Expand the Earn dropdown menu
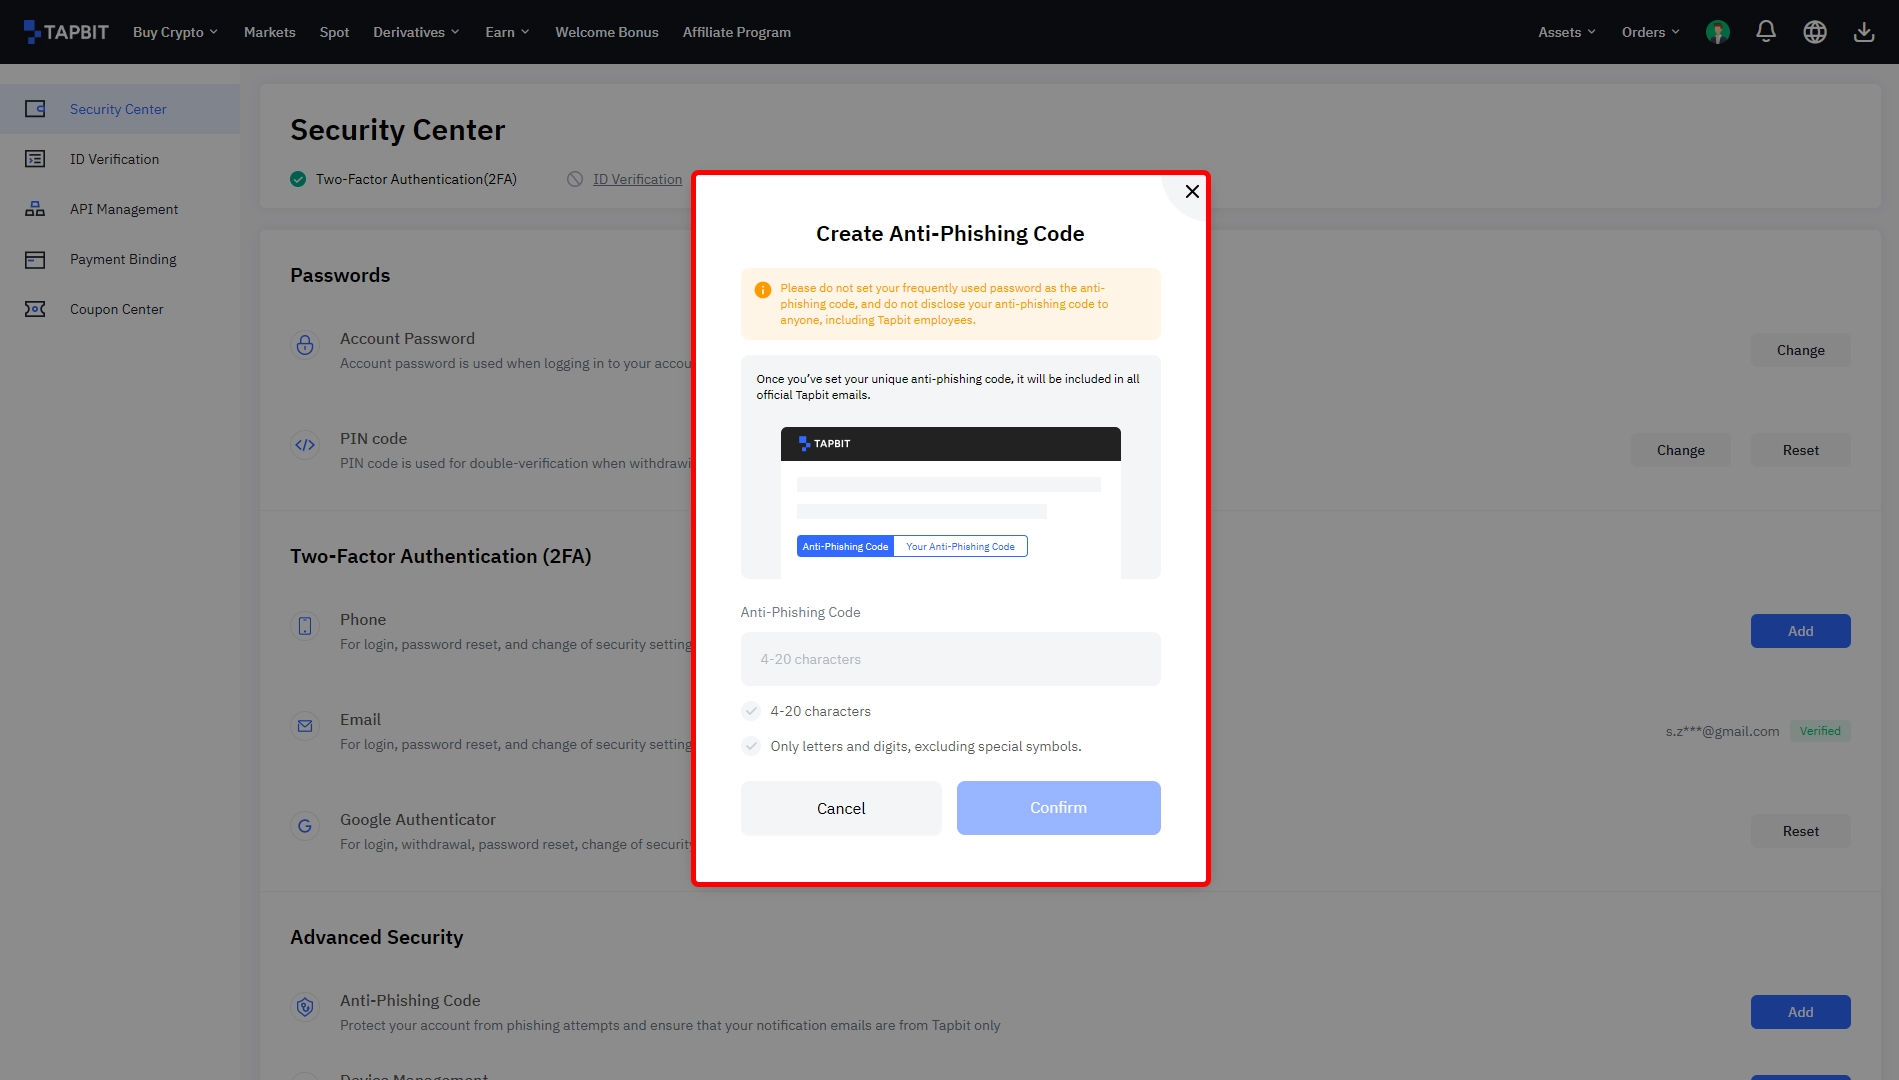The image size is (1899, 1080). coord(507,32)
